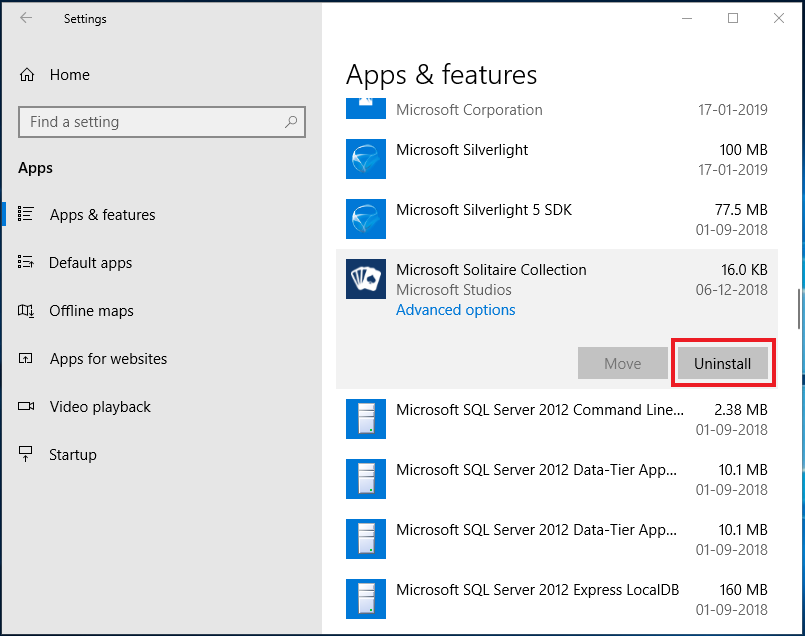Screen dimensions: 805x636
Task: Click the disabled Move button
Action: click(623, 363)
